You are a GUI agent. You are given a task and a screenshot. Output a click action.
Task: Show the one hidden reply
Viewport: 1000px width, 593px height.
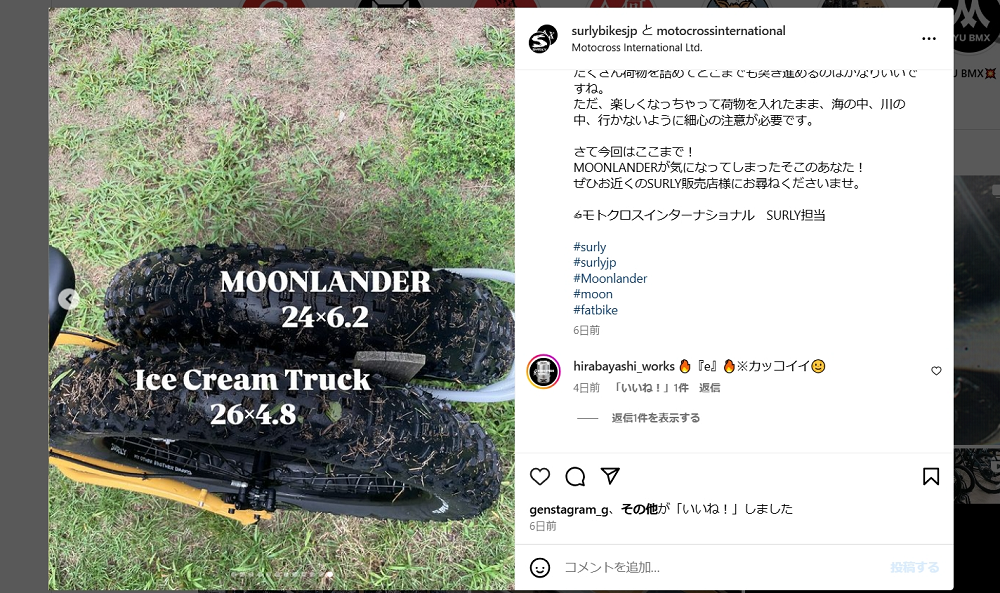tap(656, 418)
